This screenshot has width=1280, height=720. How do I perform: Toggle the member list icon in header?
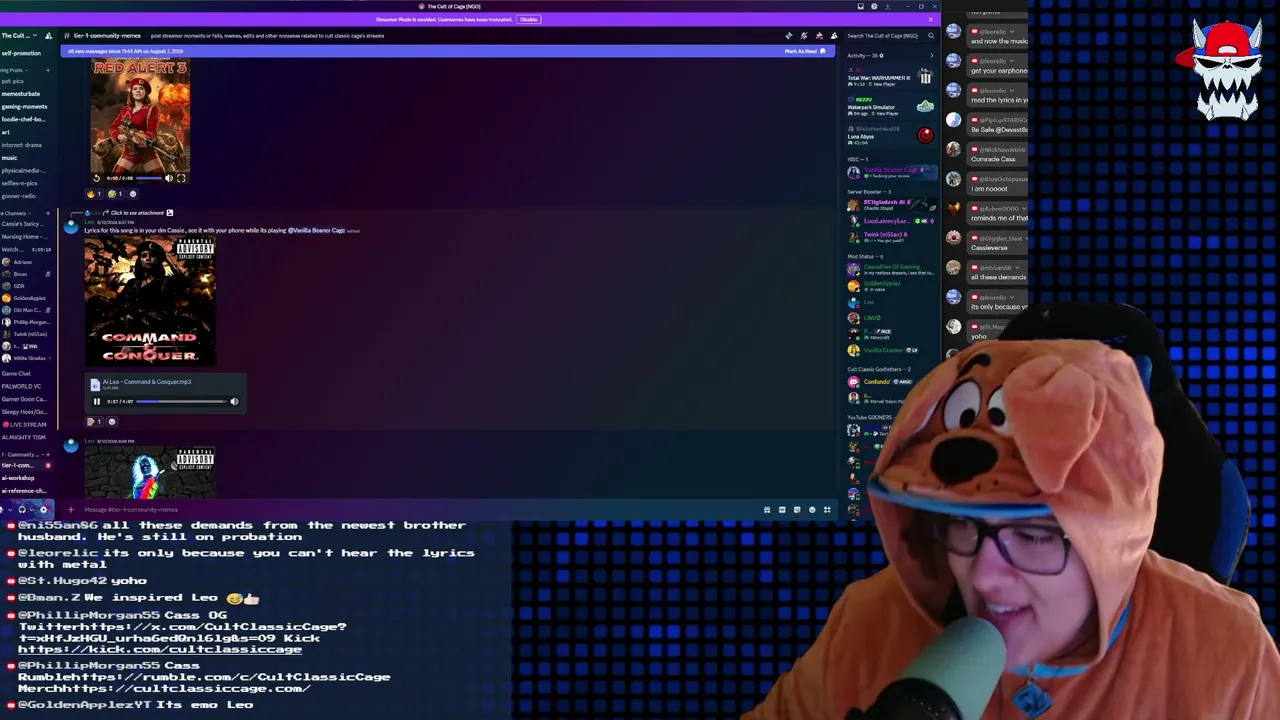point(834,36)
